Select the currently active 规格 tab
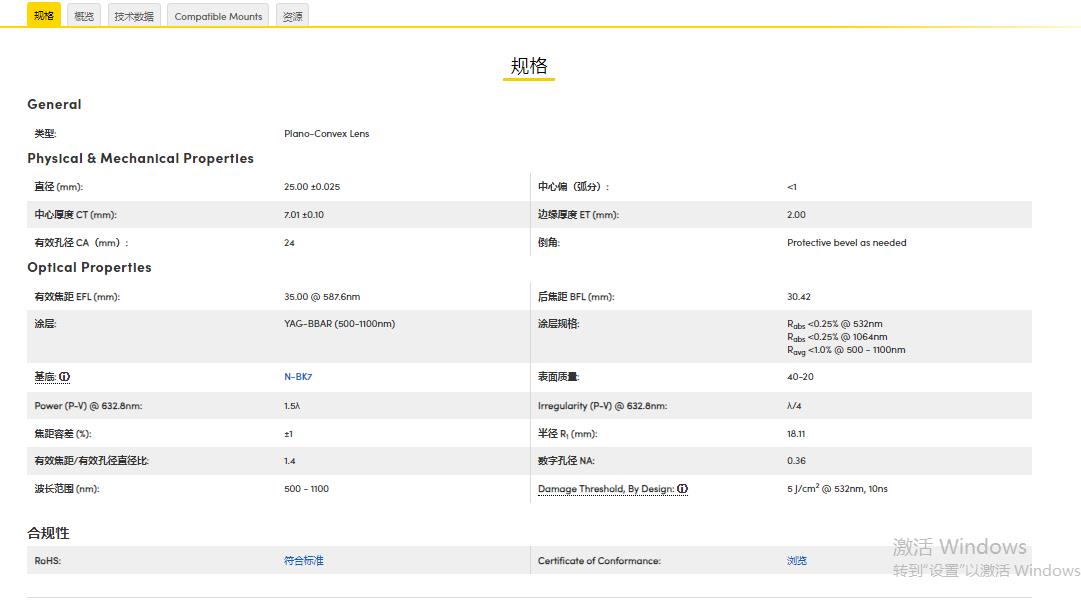 click(x=42, y=15)
